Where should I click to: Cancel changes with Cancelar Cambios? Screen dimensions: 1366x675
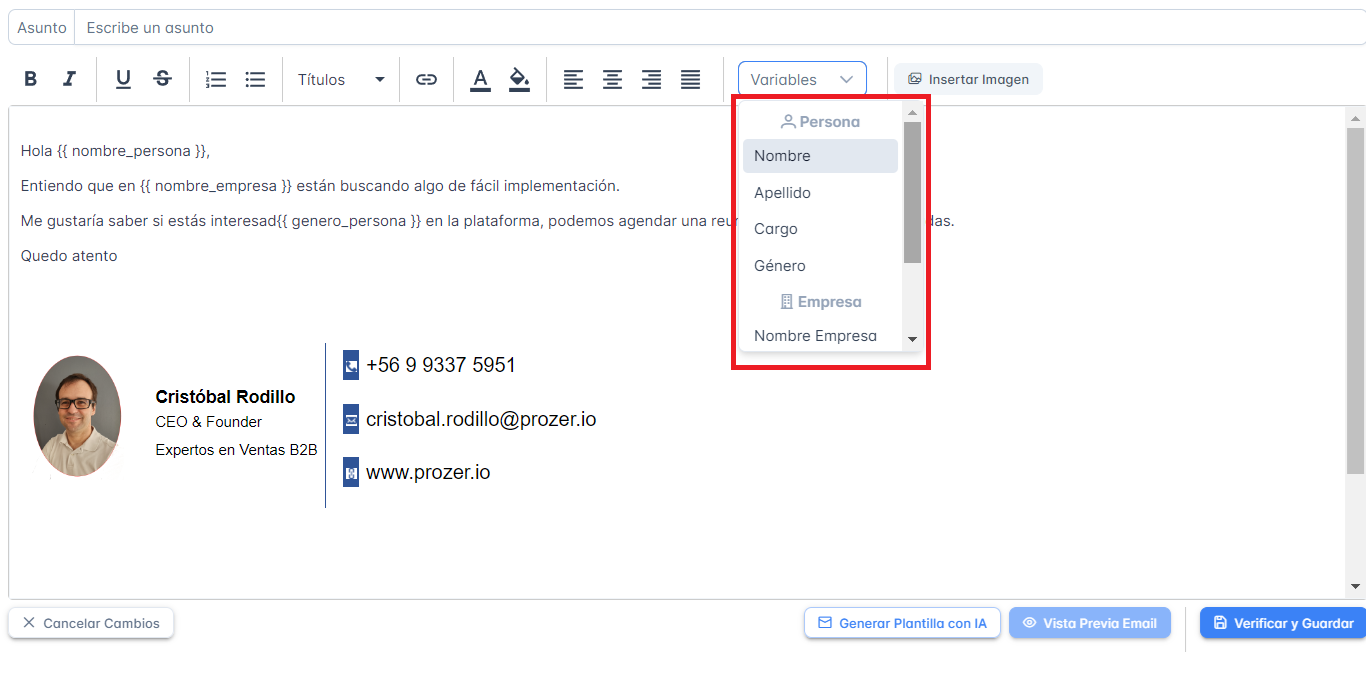91,623
